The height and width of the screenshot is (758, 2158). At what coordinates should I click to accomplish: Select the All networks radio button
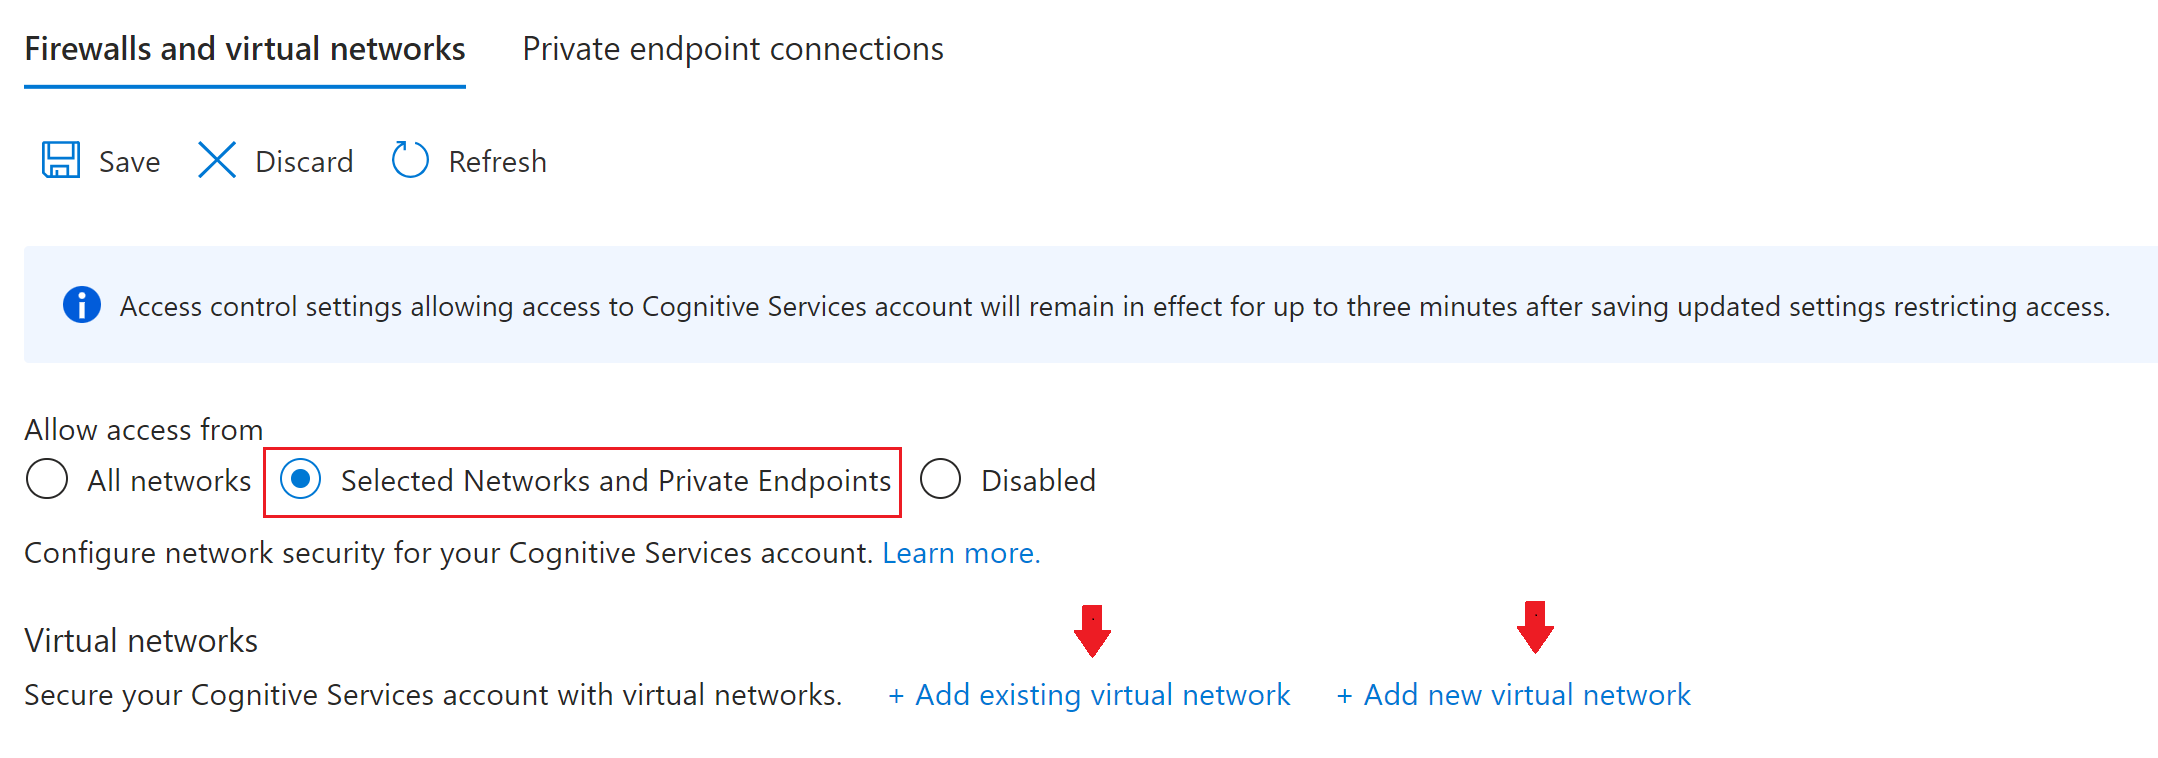[x=46, y=480]
